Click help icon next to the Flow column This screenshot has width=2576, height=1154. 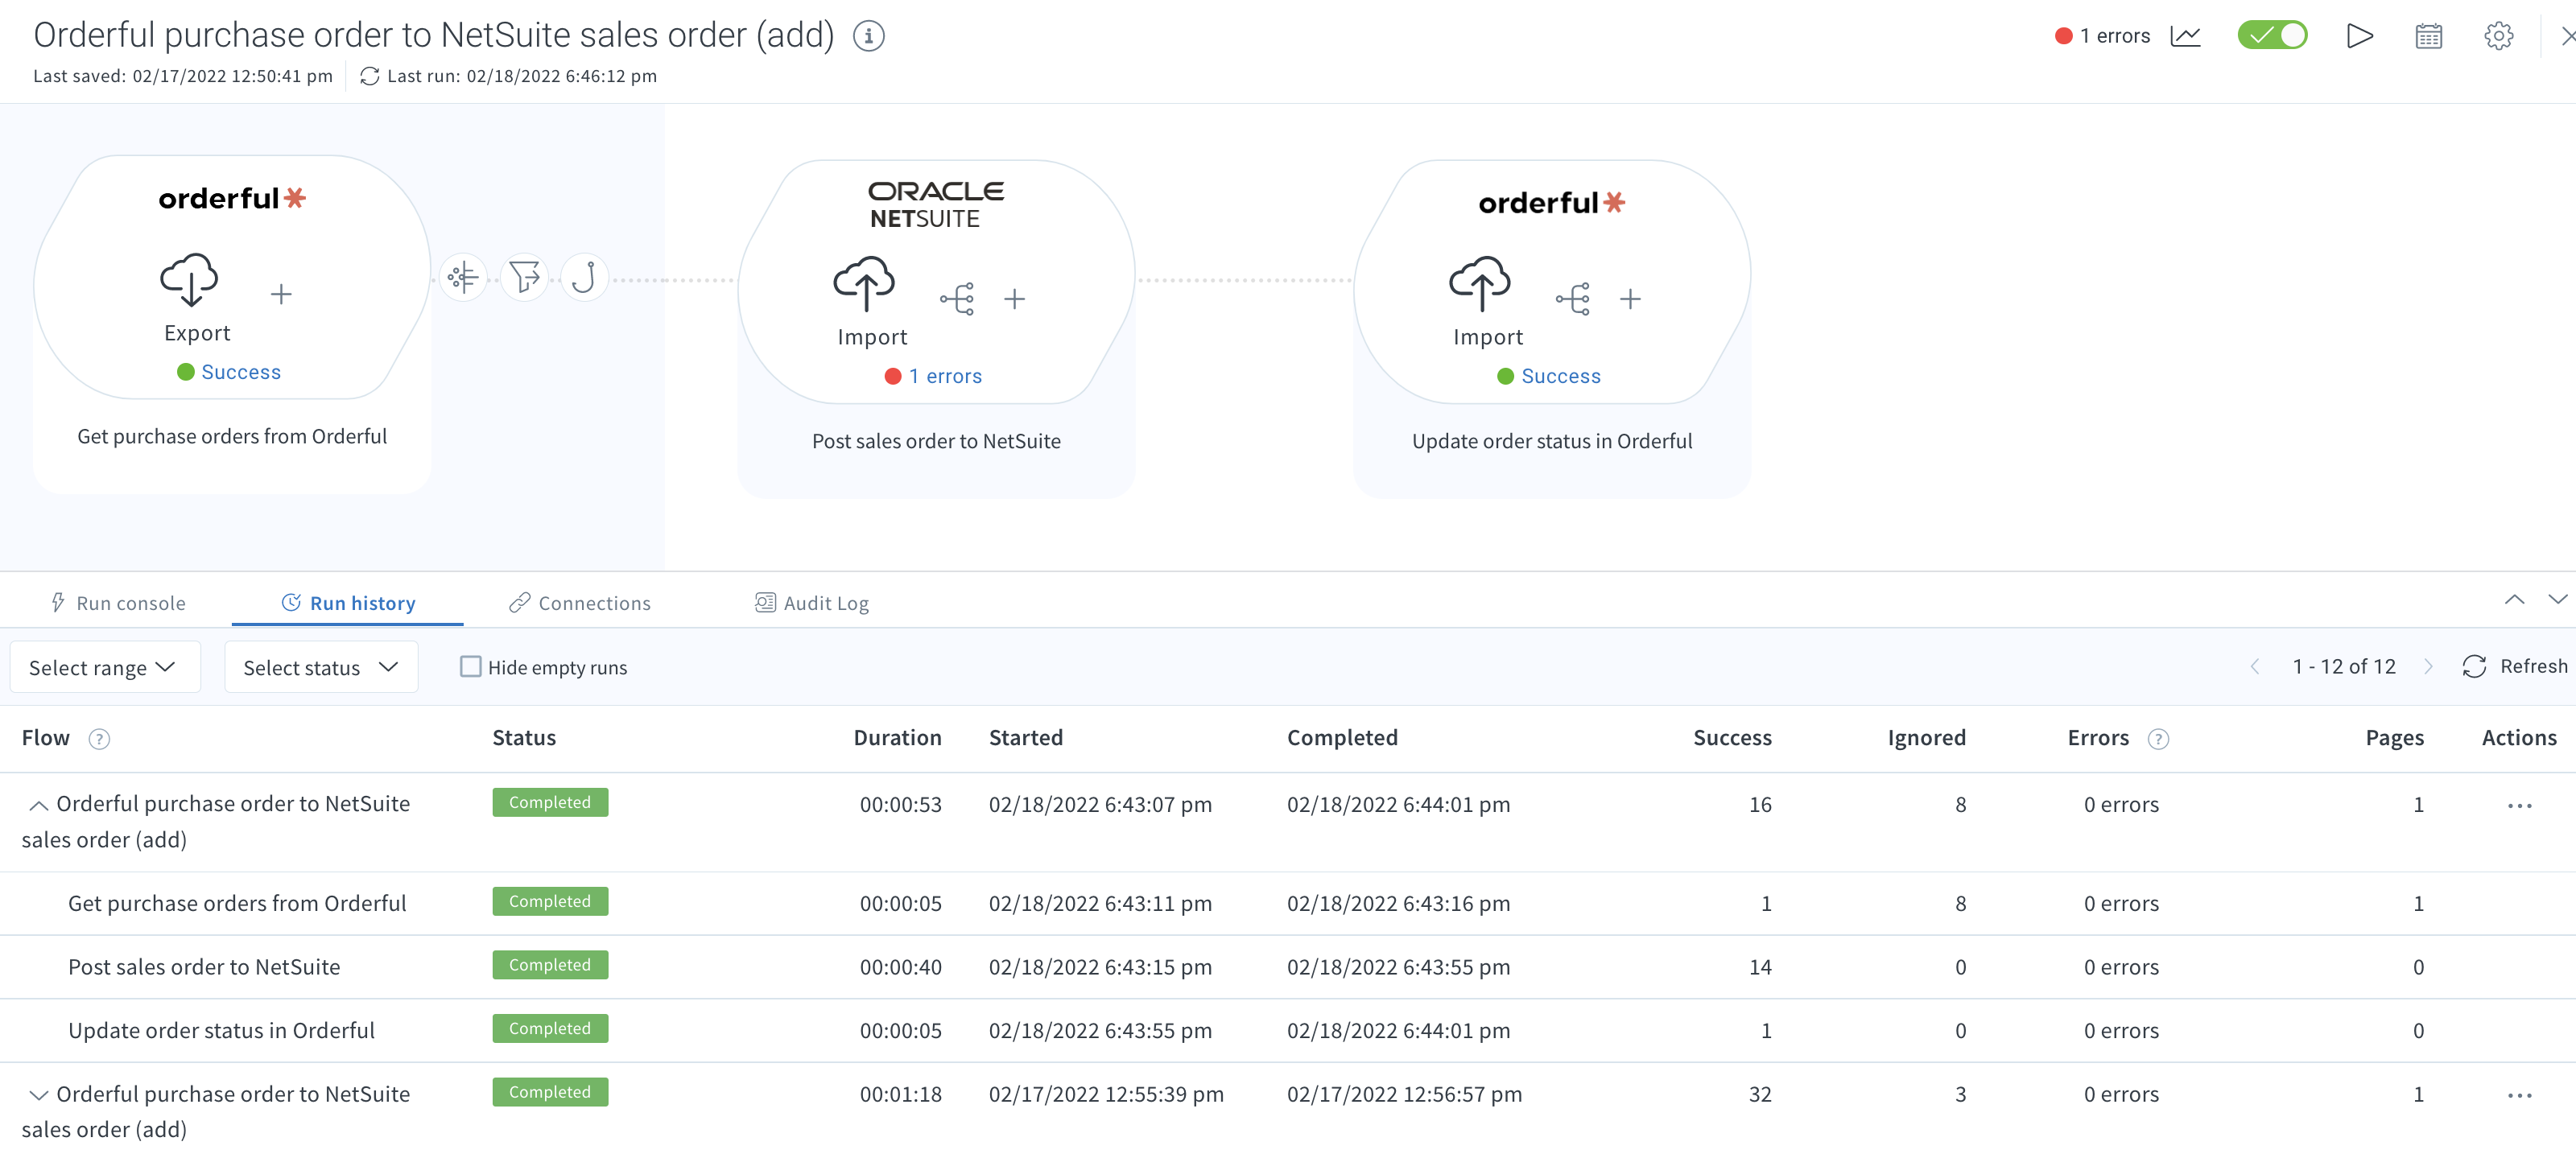pyautogui.click(x=99, y=739)
